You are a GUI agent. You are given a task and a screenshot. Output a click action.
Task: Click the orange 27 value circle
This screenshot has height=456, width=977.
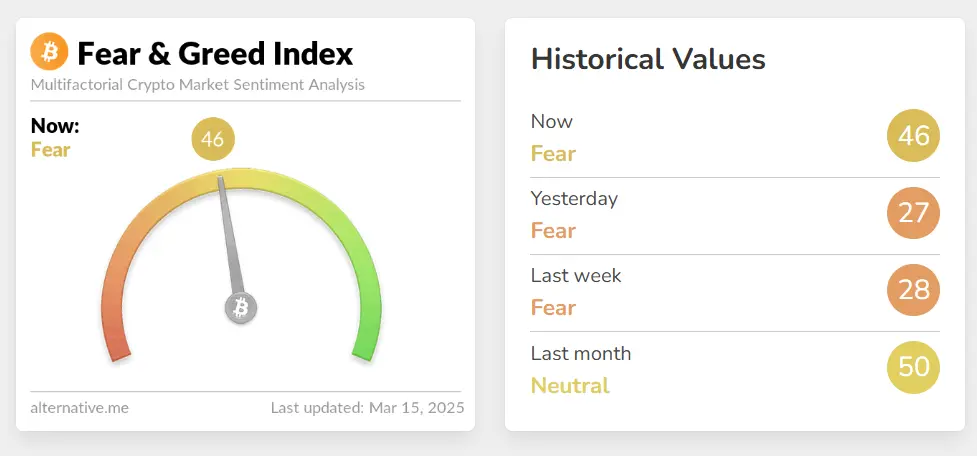coord(913,213)
